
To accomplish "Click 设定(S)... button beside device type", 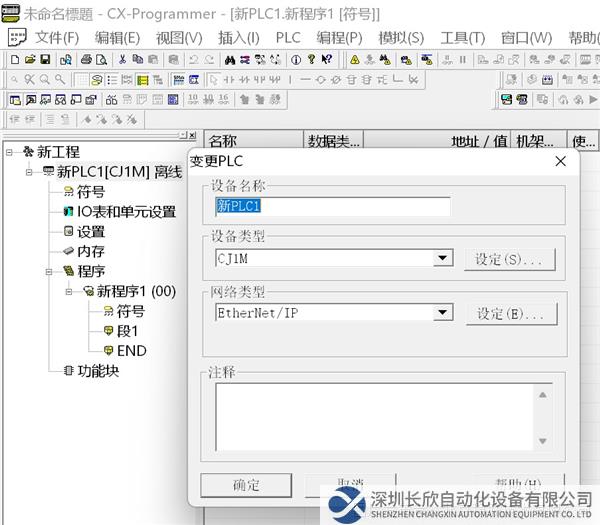I will [509, 259].
